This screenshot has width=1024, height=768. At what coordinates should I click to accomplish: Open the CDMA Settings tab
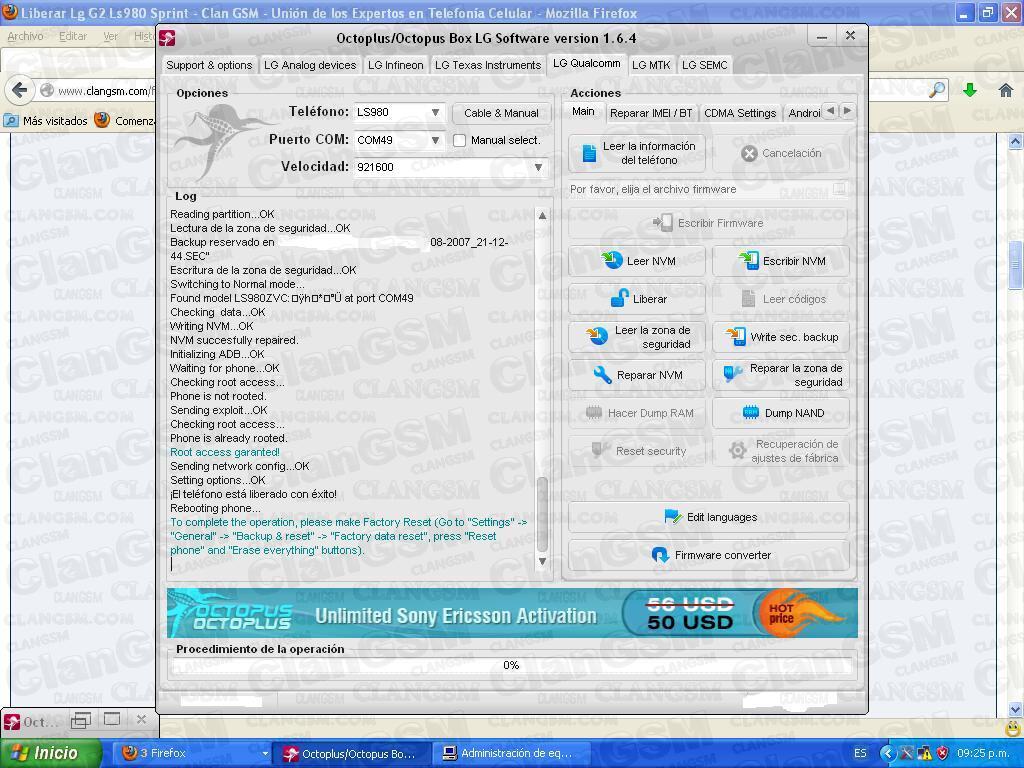[740, 113]
